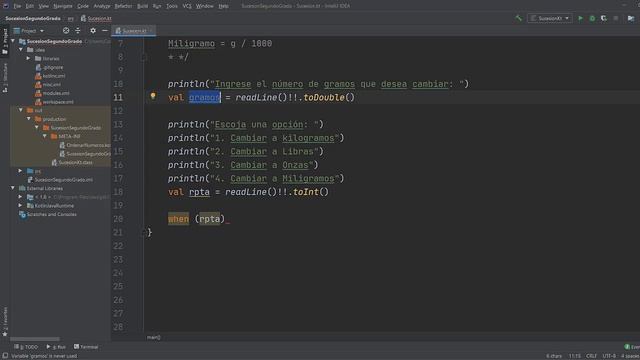640x360 pixels.
Task: Open the Build menu
Action: click(x=142, y=6)
